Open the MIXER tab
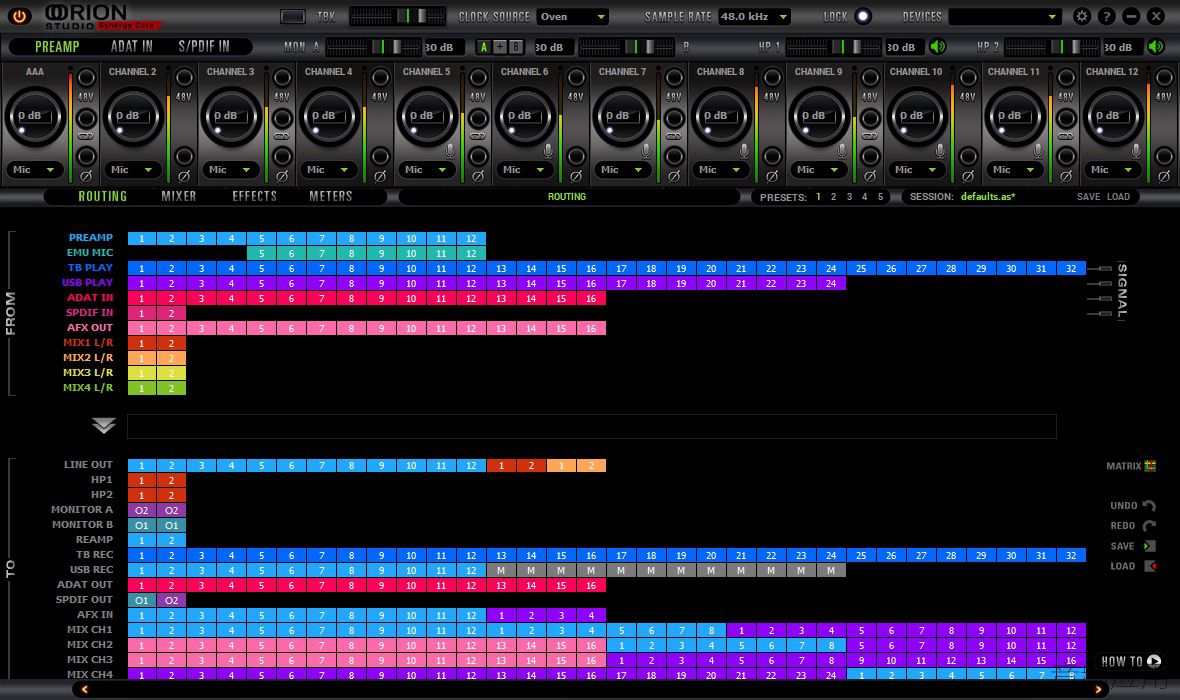The image size is (1180, 700). [178, 196]
